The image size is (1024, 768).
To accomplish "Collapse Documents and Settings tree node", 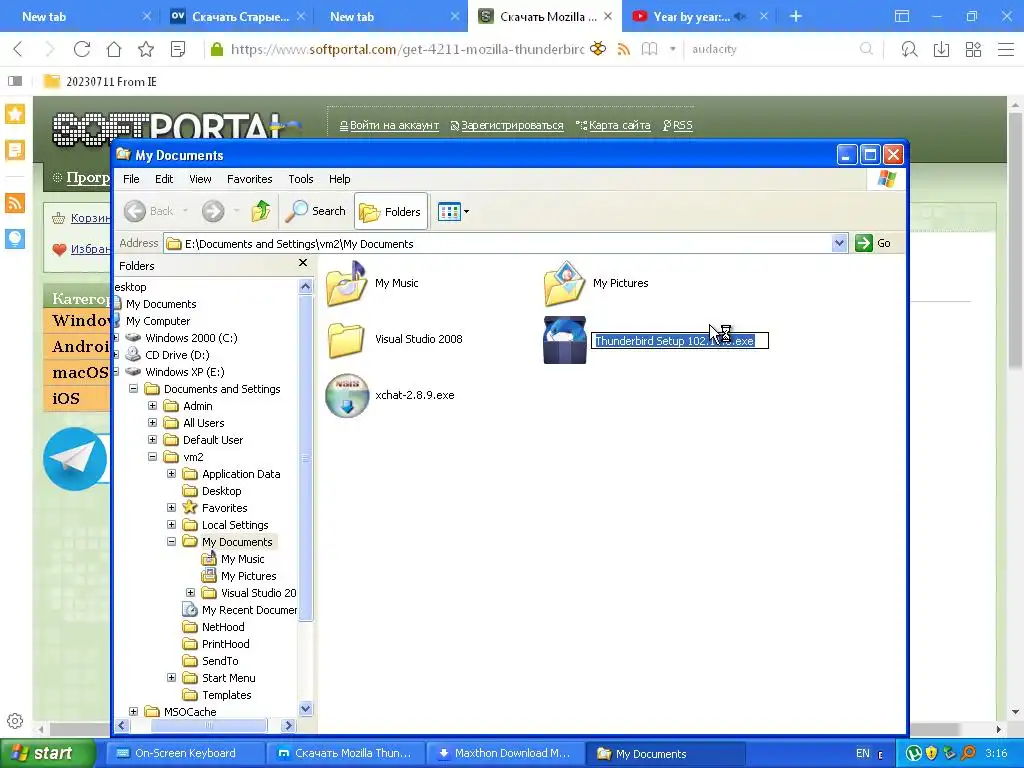I will pyautogui.click(x=133, y=389).
